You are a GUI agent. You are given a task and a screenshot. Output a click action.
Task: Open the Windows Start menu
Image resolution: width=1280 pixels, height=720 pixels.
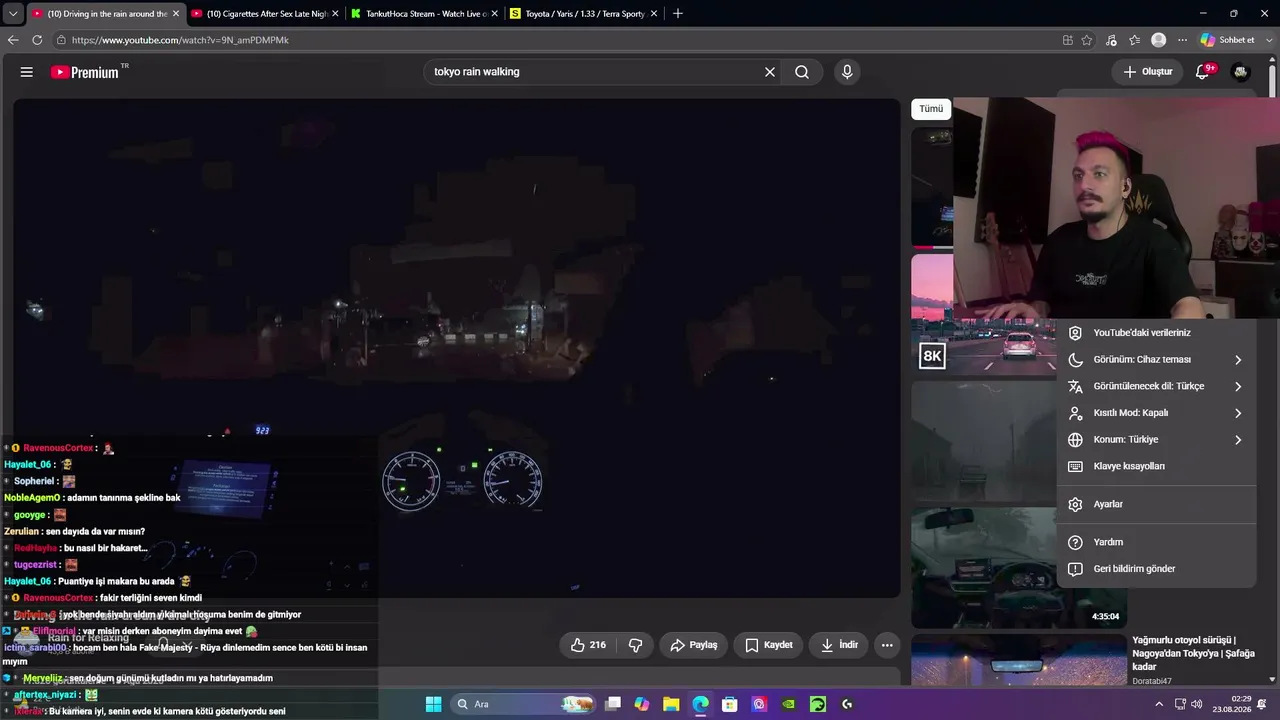coord(434,704)
